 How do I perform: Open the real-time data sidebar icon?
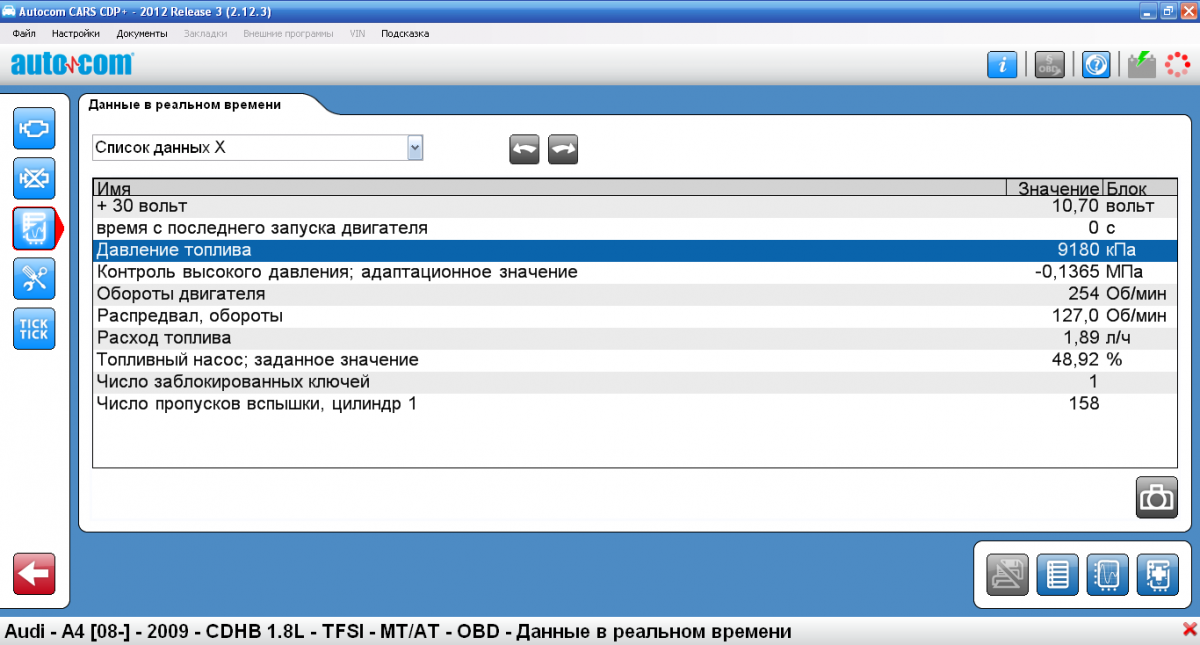34,229
